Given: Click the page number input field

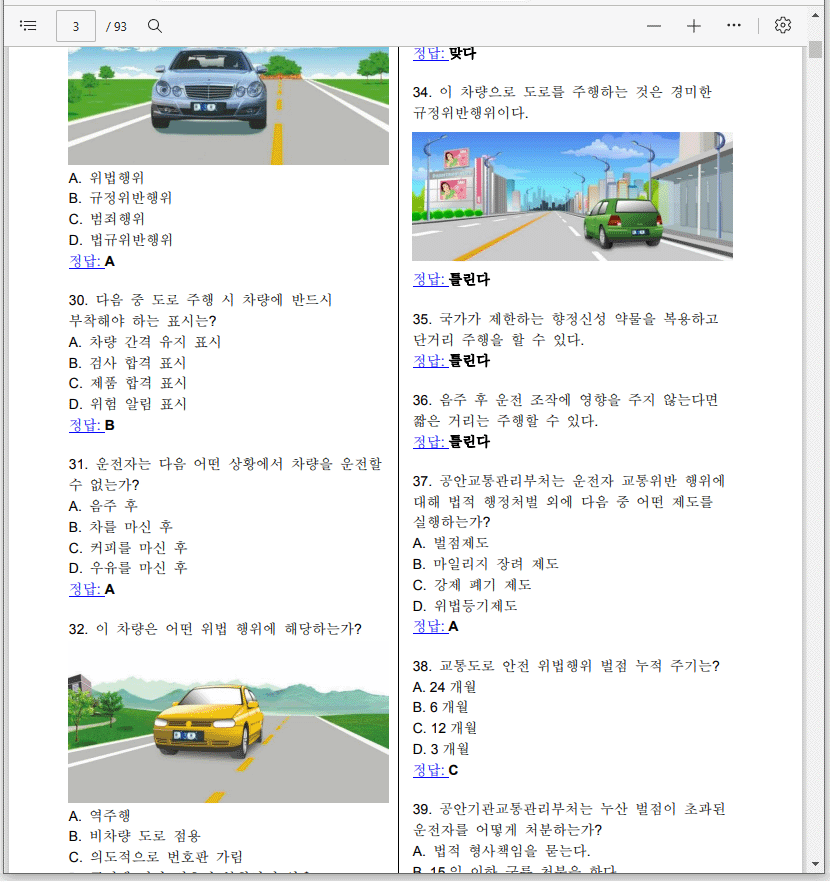Looking at the screenshot, I should [76, 26].
